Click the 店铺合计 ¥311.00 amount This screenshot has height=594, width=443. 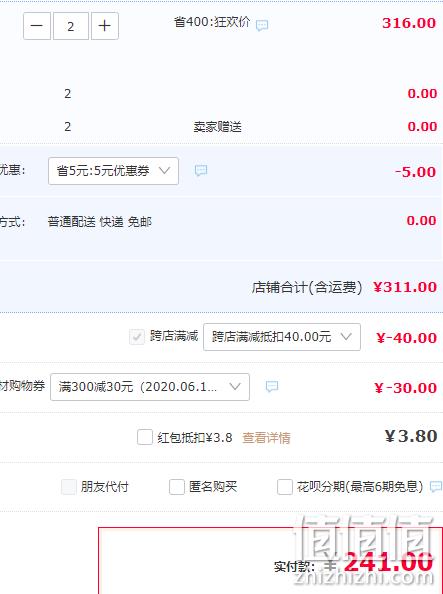tap(405, 287)
